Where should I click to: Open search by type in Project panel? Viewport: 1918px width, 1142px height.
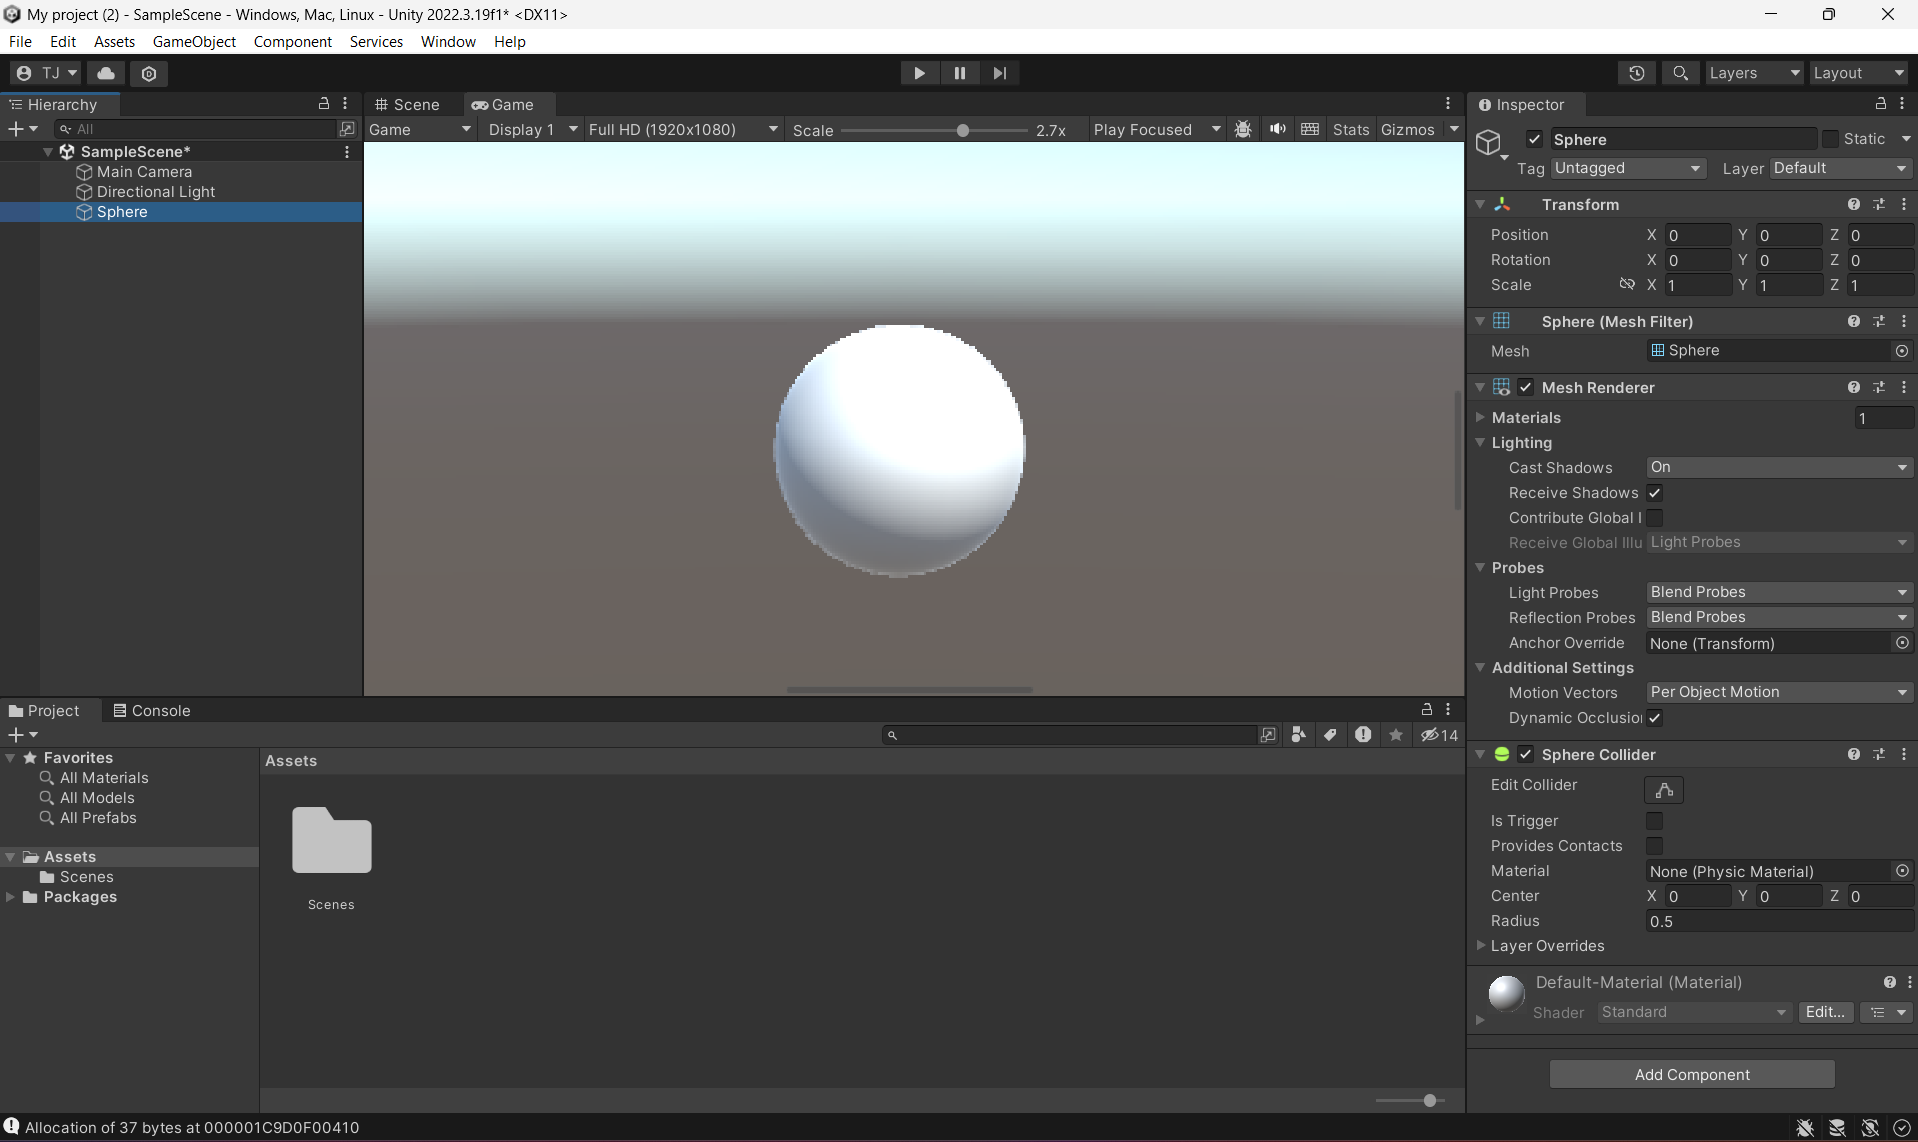coord(1298,735)
